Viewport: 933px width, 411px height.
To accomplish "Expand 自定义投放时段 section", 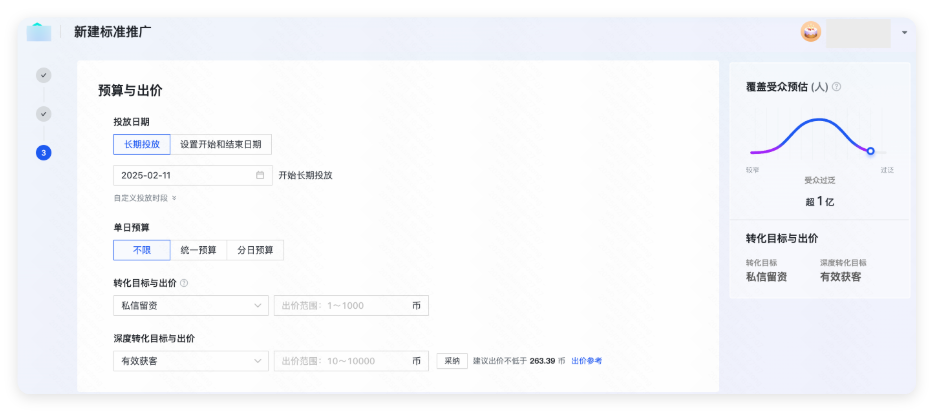I will [x=145, y=198].
